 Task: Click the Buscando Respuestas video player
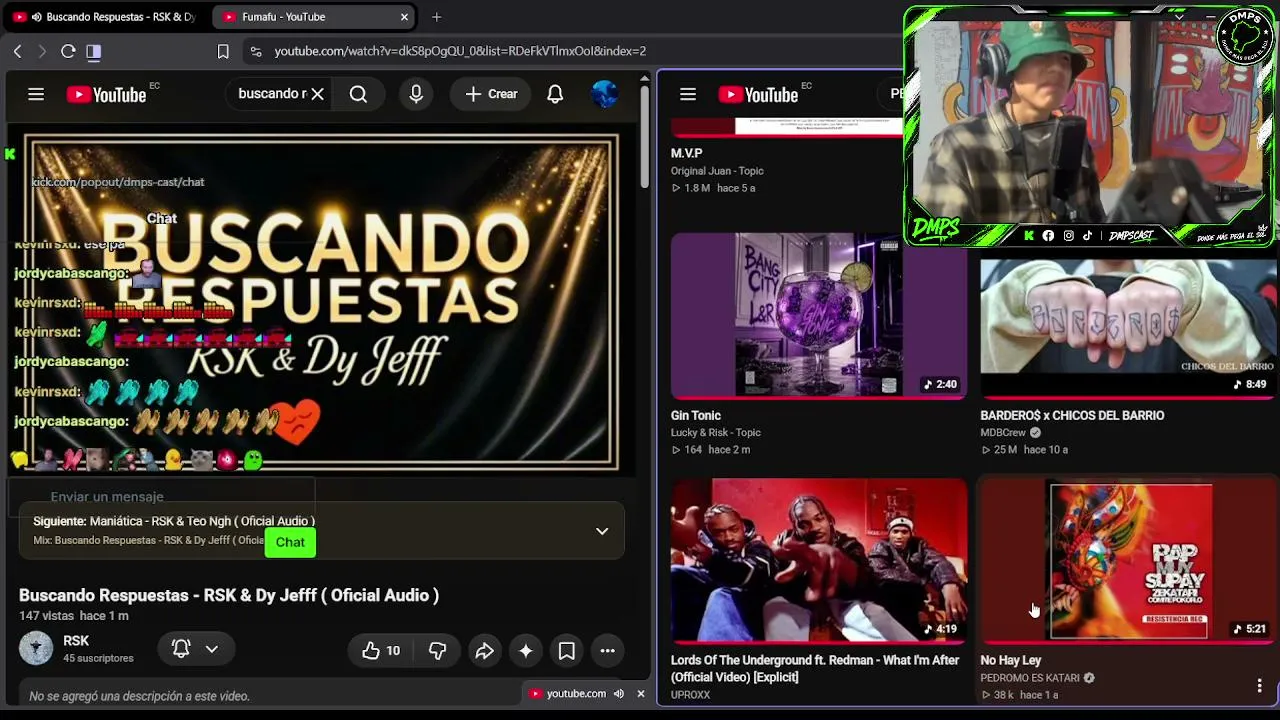(322, 302)
